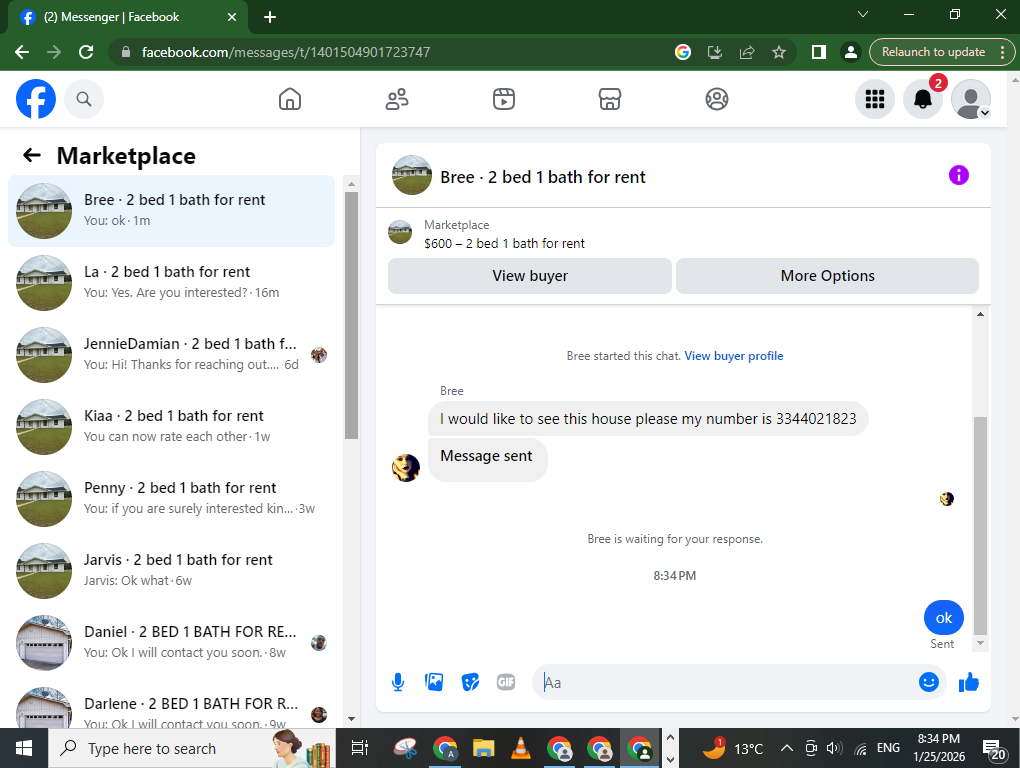The height and width of the screenshot is (768, 1020).
Task: Close the Messenger browser tab
Action: coord(232,17)
